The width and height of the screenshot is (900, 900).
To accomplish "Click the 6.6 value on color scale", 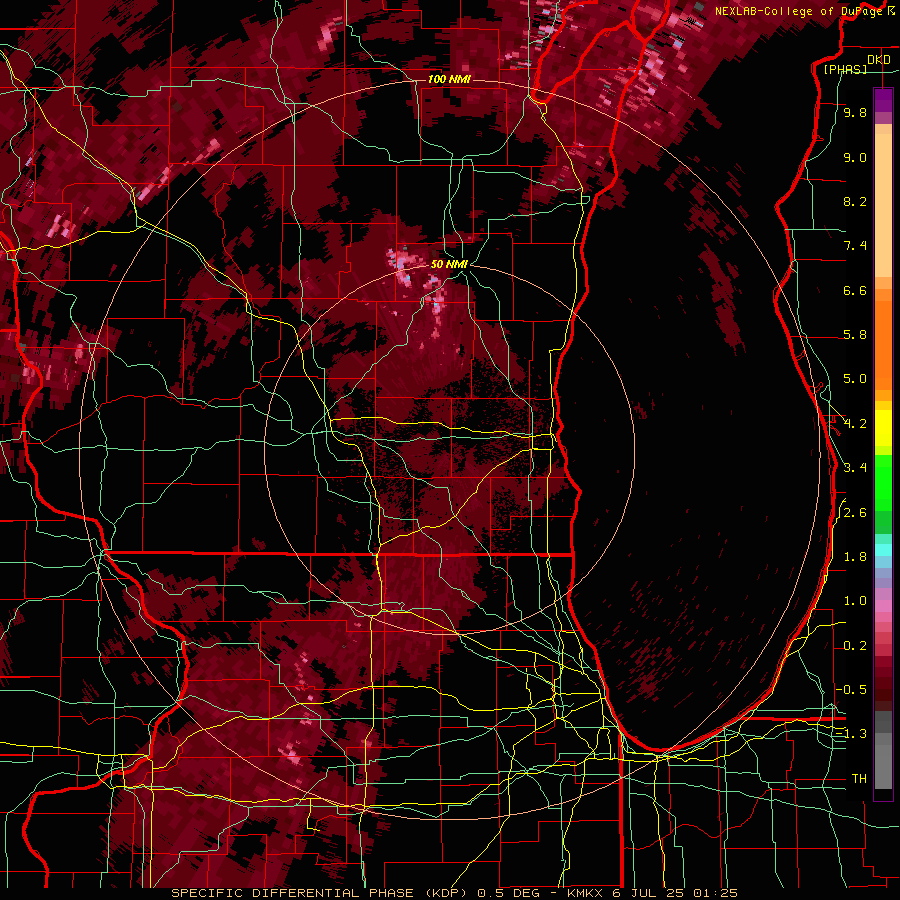I will coord(855,290).
